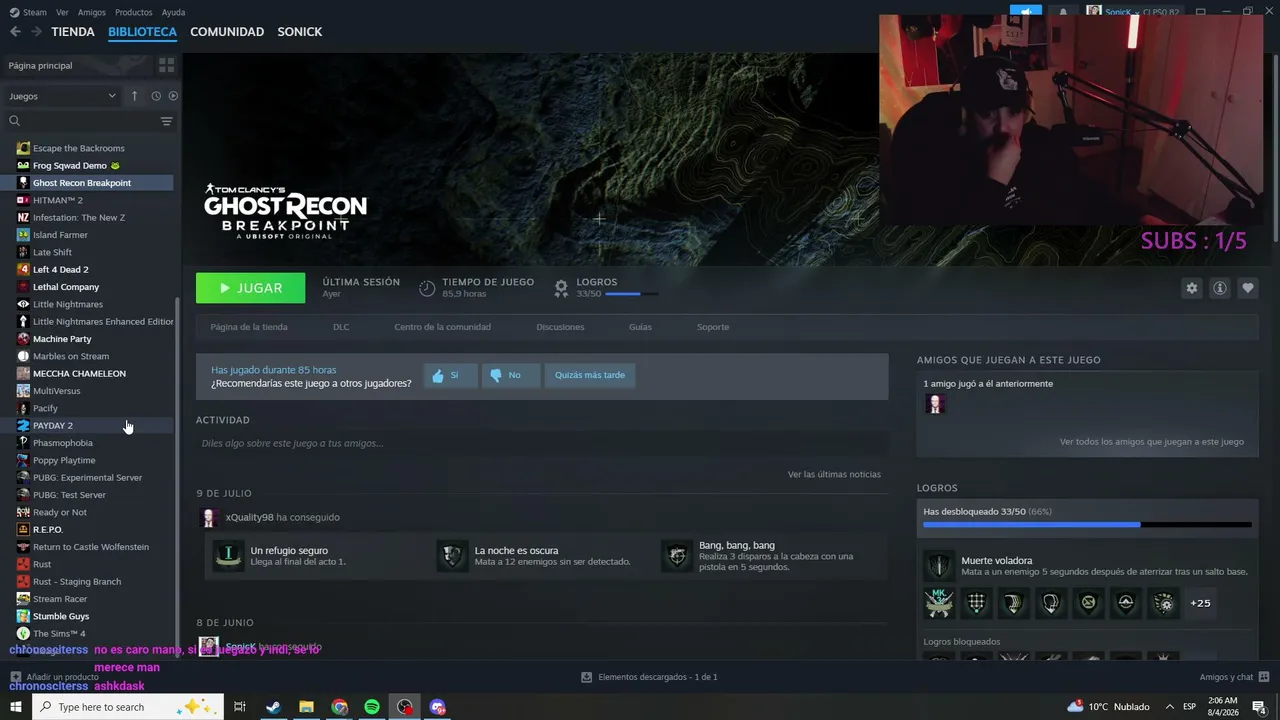Open Centro de la comunidad tab
This screenshot has height=720, width=1280.
442,327
